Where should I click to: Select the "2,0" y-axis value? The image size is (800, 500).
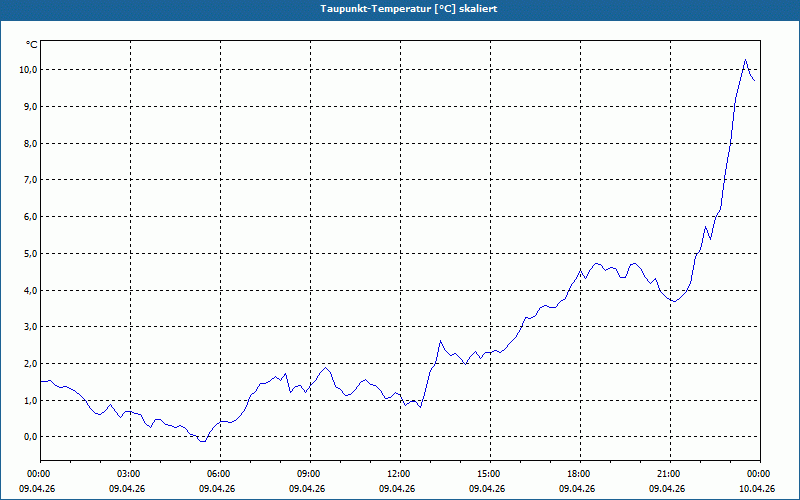click(x=30, y=363)
